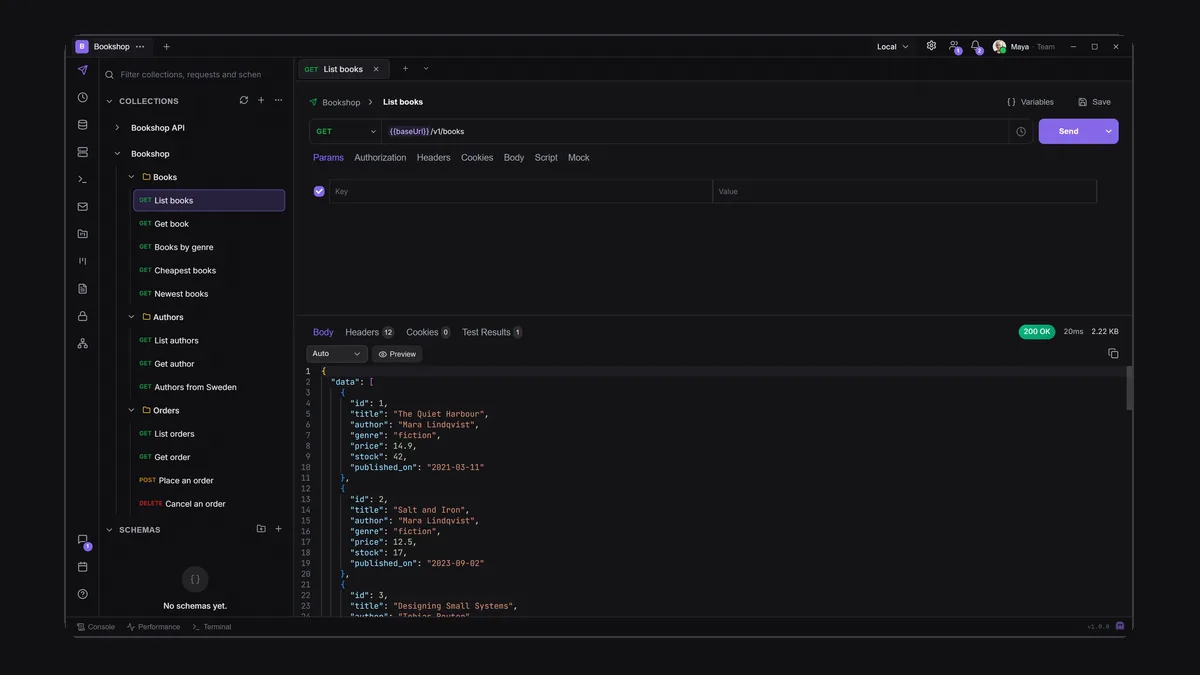Open the Mock tab

[579, 158]
